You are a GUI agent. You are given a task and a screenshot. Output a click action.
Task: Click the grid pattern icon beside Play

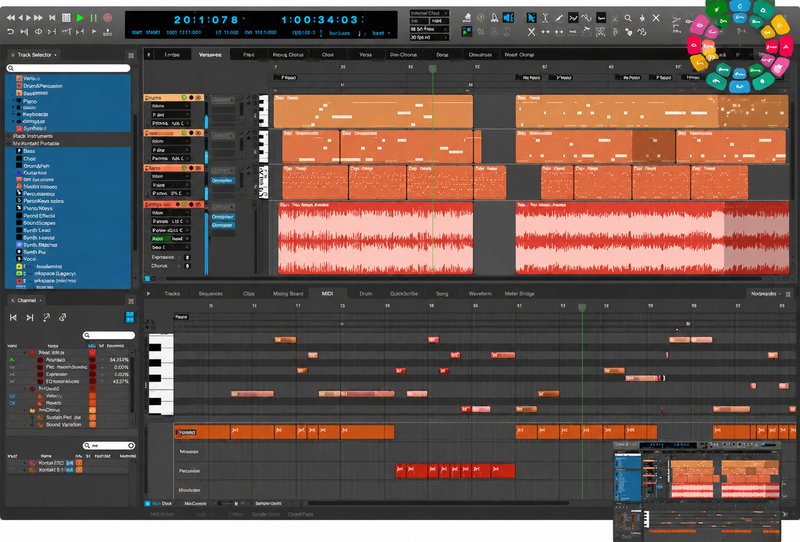[66, 18]
